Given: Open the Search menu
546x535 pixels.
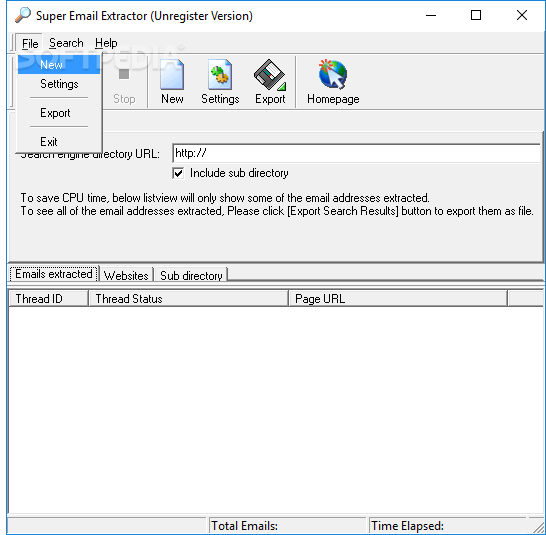Looking at the screenshot, I should click(x=66, y=43).
